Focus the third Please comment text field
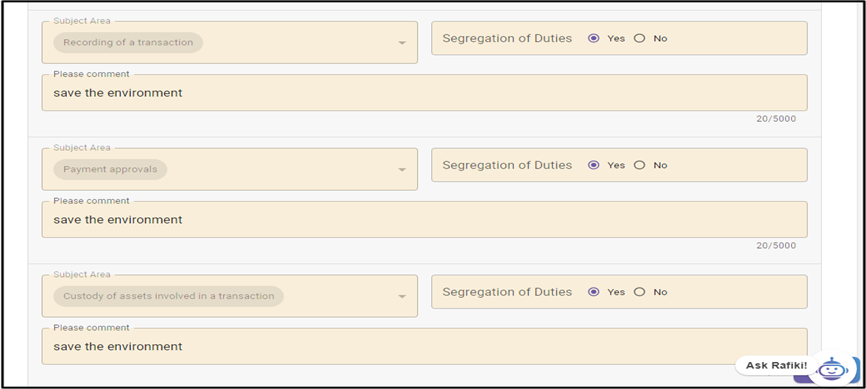866x389 pixels. pyautogui.click(x=424, y=346)
